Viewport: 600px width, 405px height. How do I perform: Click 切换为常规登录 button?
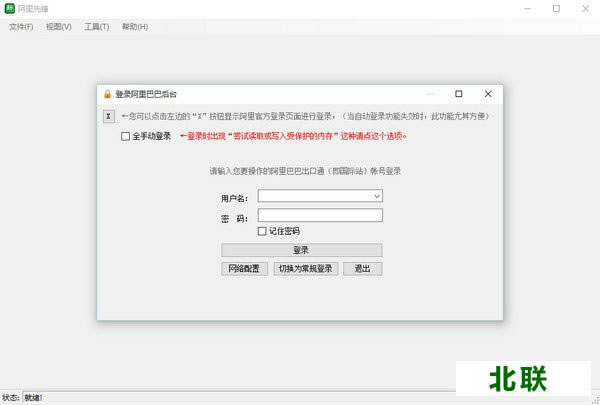point(305,269)
